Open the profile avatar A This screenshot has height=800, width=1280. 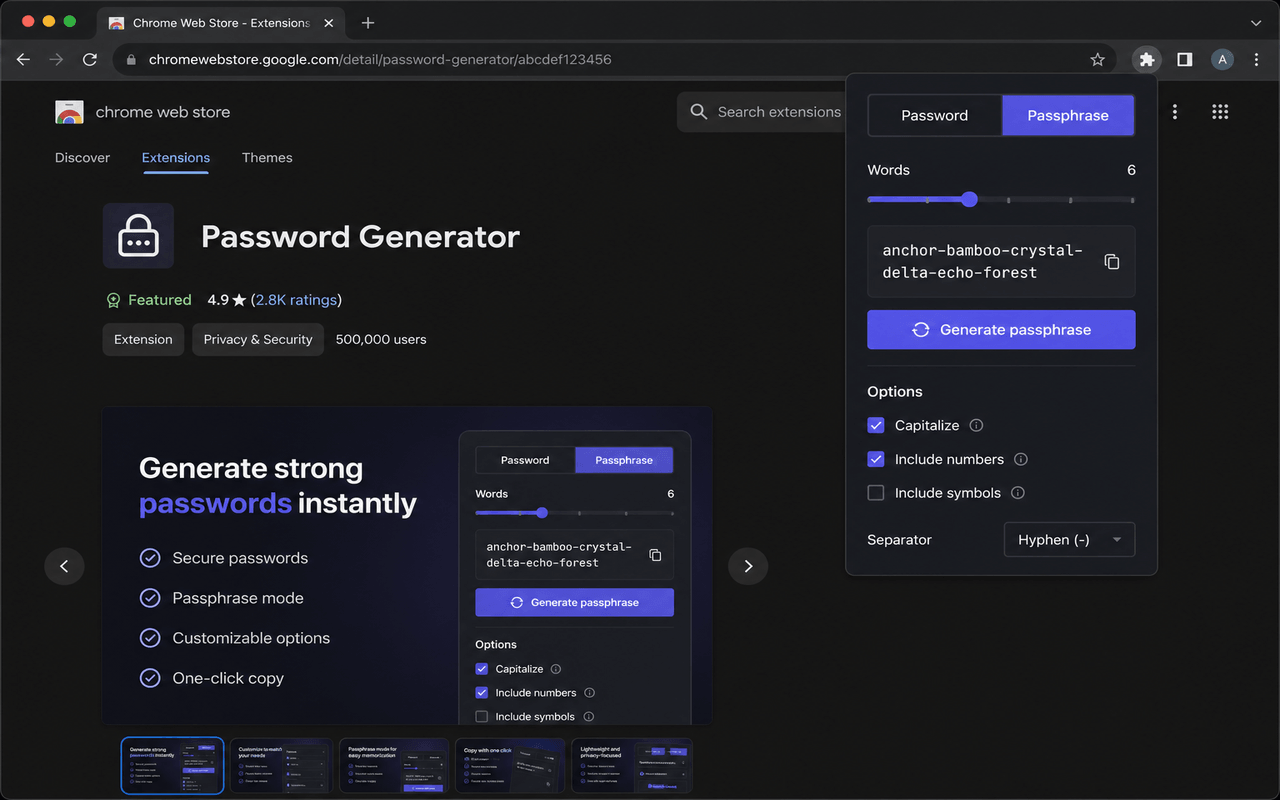click(1222, 60)
